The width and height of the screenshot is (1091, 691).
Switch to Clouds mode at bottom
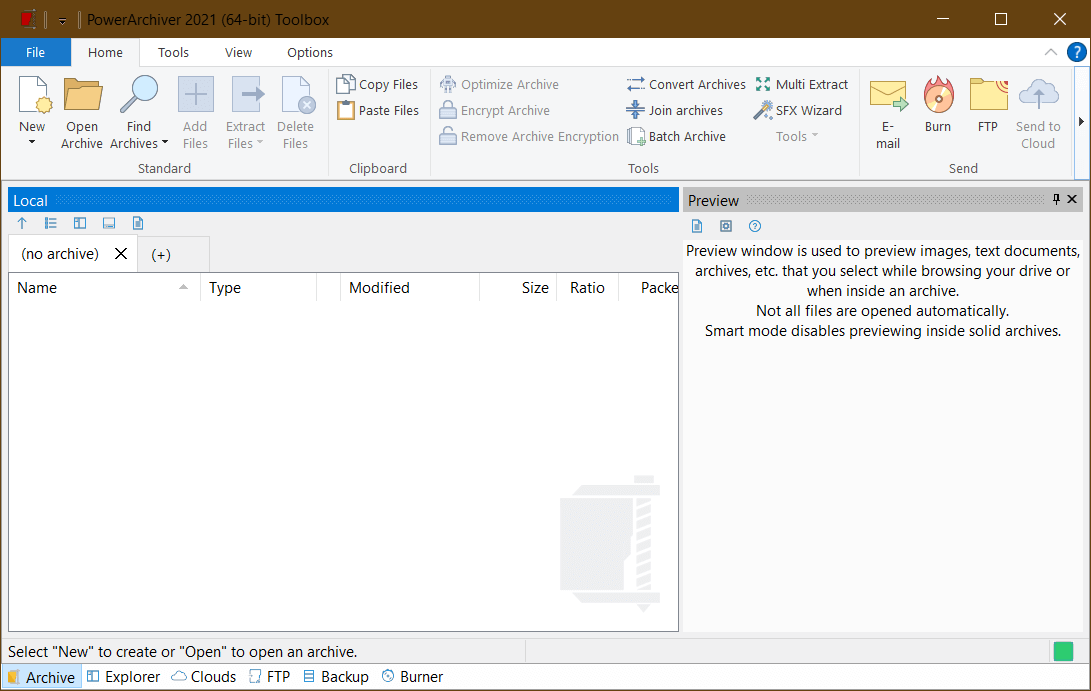204,677
